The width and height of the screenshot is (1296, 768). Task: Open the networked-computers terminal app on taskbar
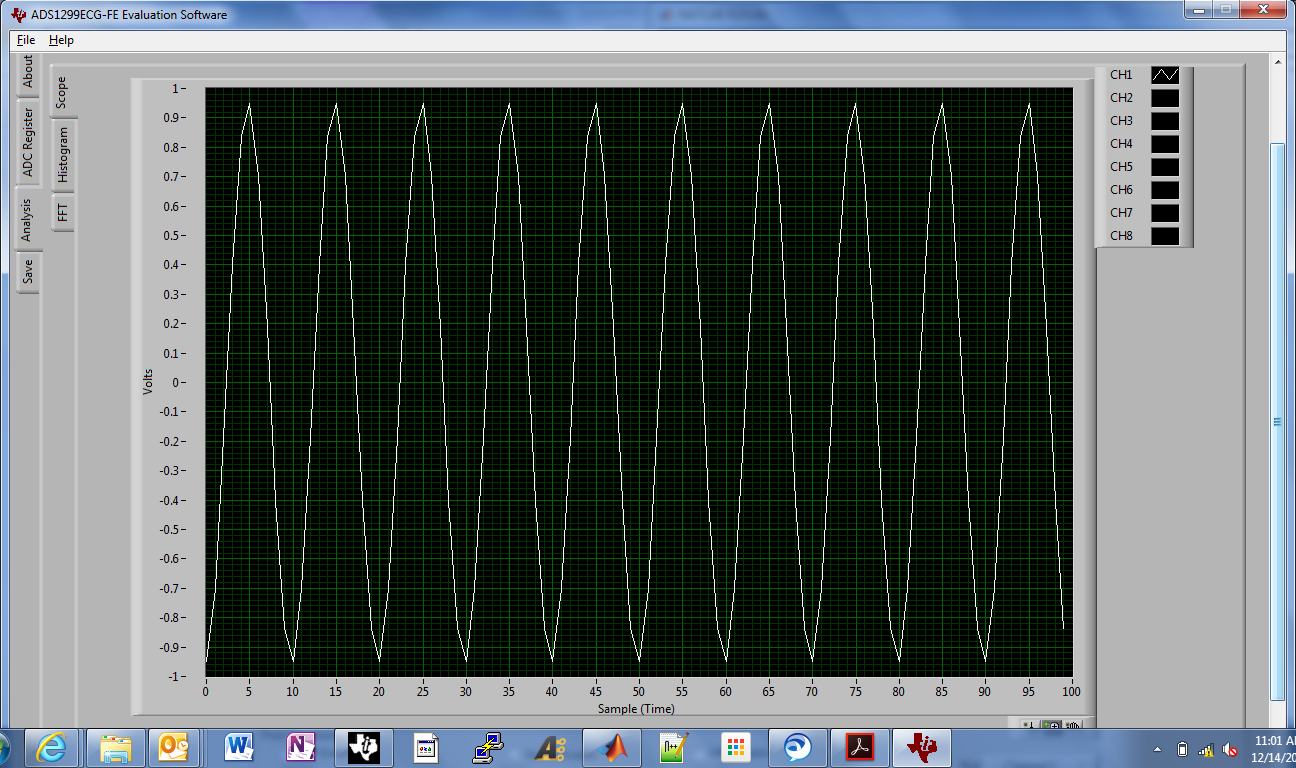[x=488, y=747]
